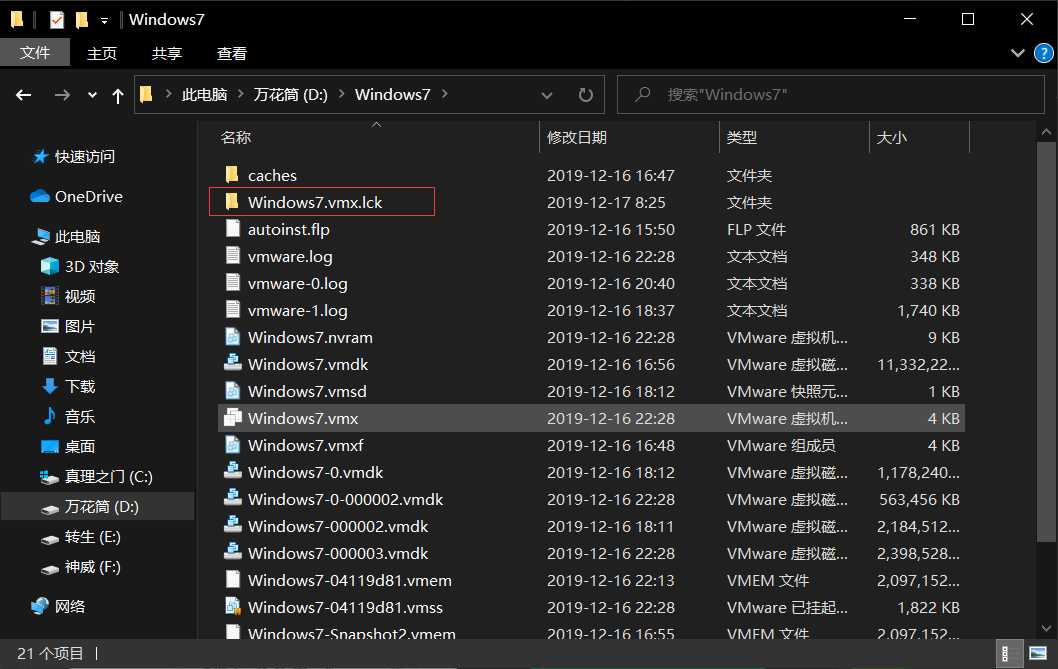Viewport: 1058px width, 669px height.
Task: Expand chevron after 万花筒 (D:) in address bar
Action: (341, 95)
